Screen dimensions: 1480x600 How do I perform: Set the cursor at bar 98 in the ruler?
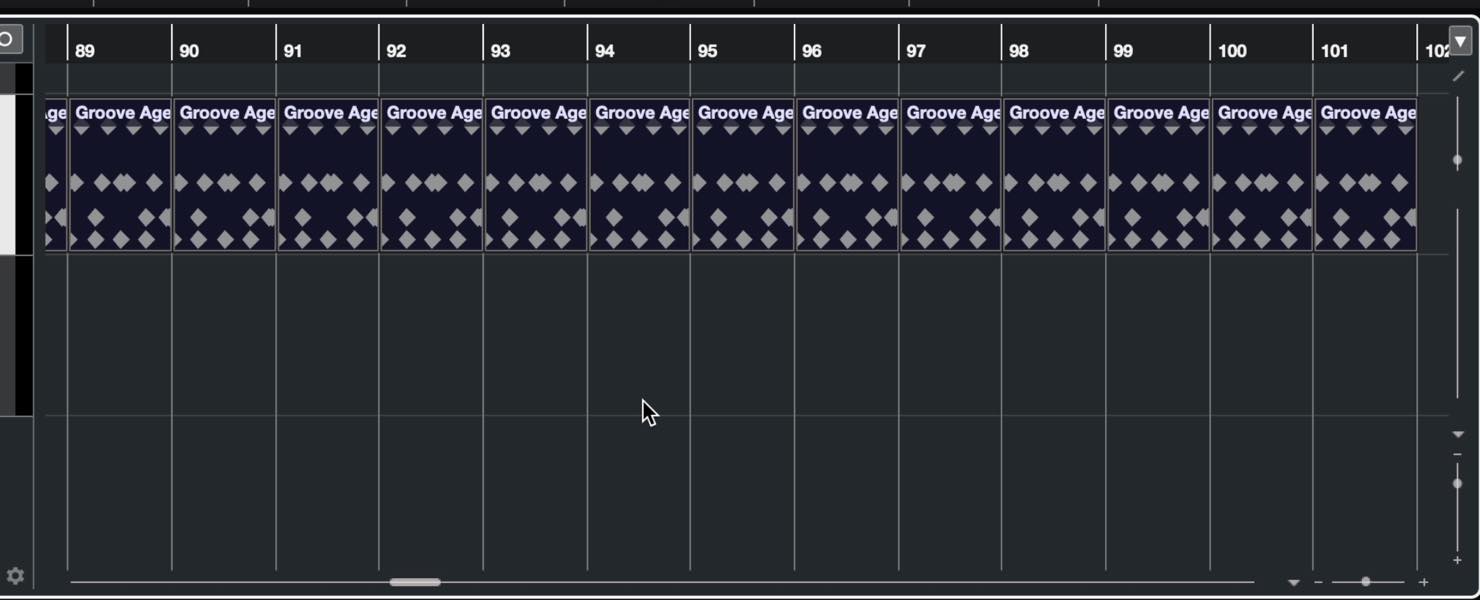click(1018, 51)
